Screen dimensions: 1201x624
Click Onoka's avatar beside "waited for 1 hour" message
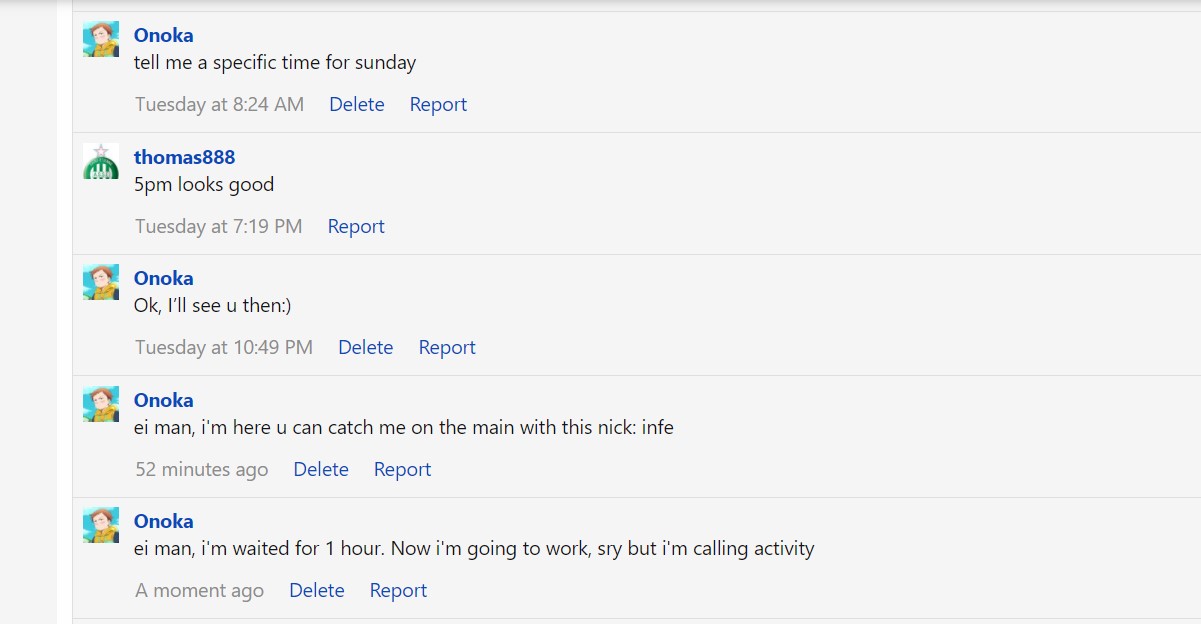coord(101,525)
